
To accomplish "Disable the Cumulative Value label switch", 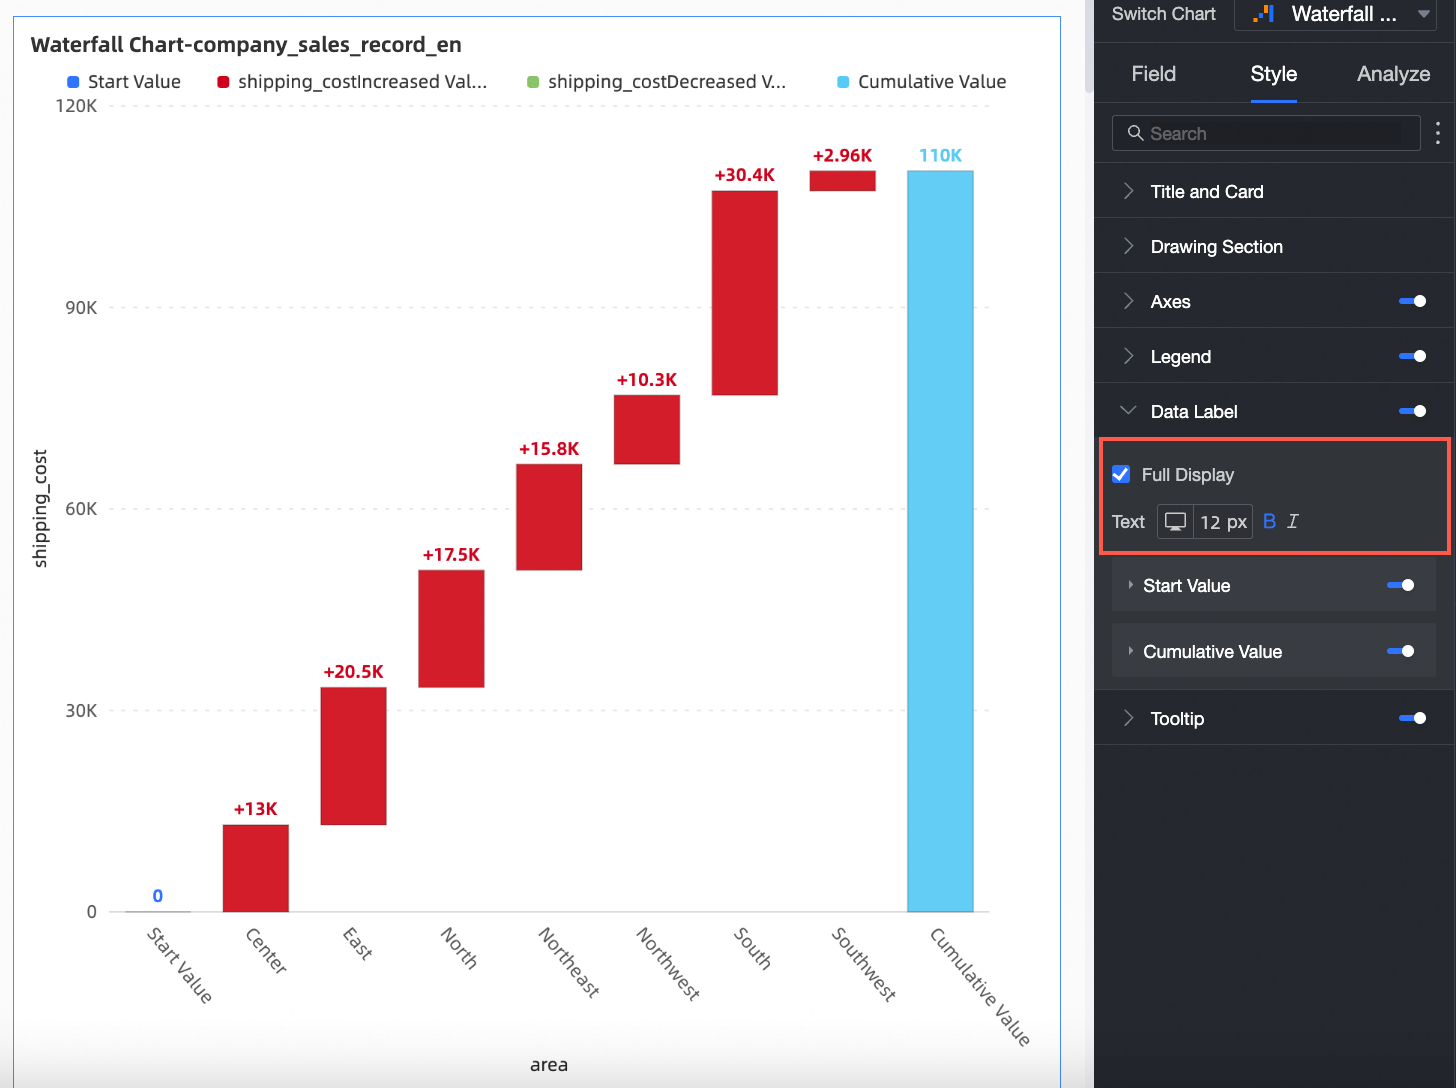I will (x=1401, y=651).
